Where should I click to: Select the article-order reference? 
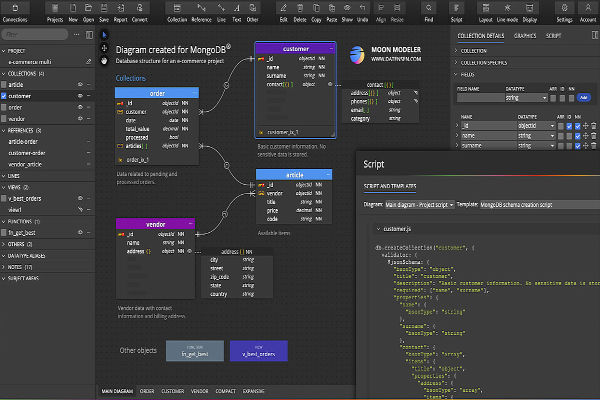pos(23,142)
